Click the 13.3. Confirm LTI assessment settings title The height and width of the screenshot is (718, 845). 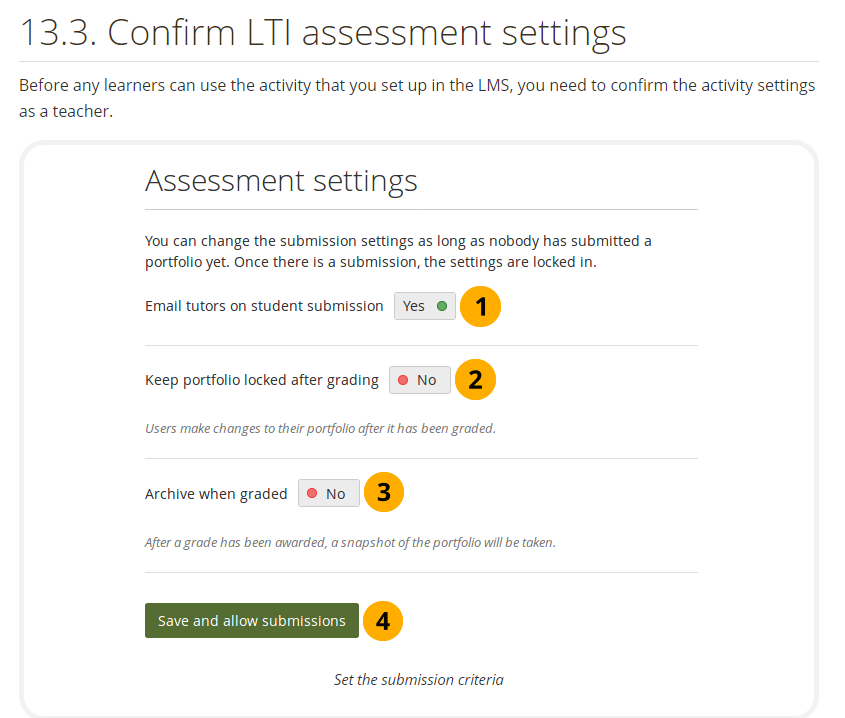323,33
